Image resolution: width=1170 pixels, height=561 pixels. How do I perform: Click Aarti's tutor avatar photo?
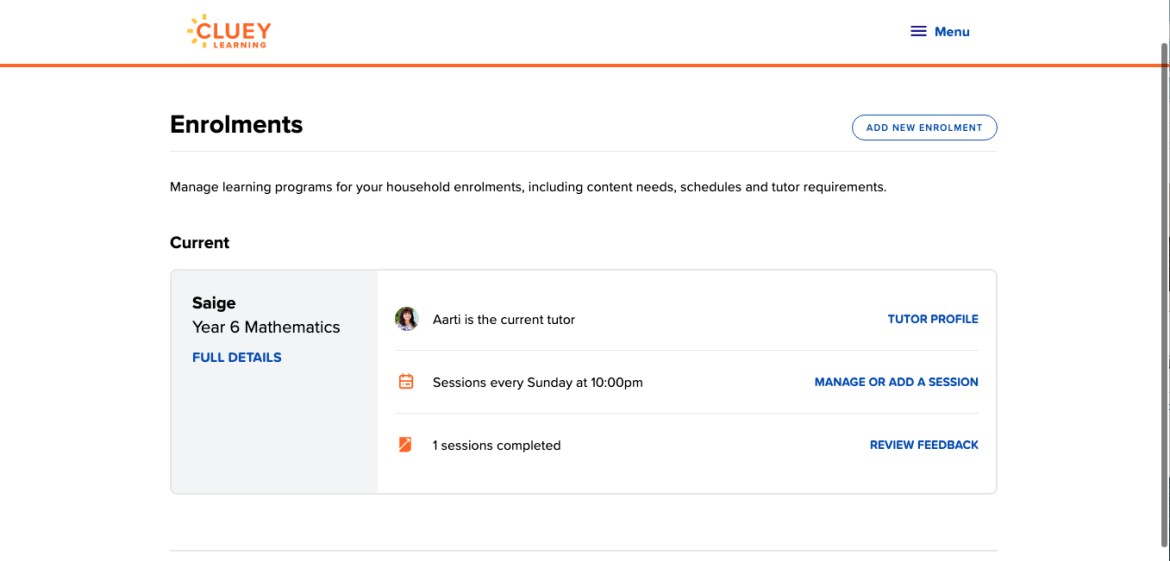click(x=406, y=319)
